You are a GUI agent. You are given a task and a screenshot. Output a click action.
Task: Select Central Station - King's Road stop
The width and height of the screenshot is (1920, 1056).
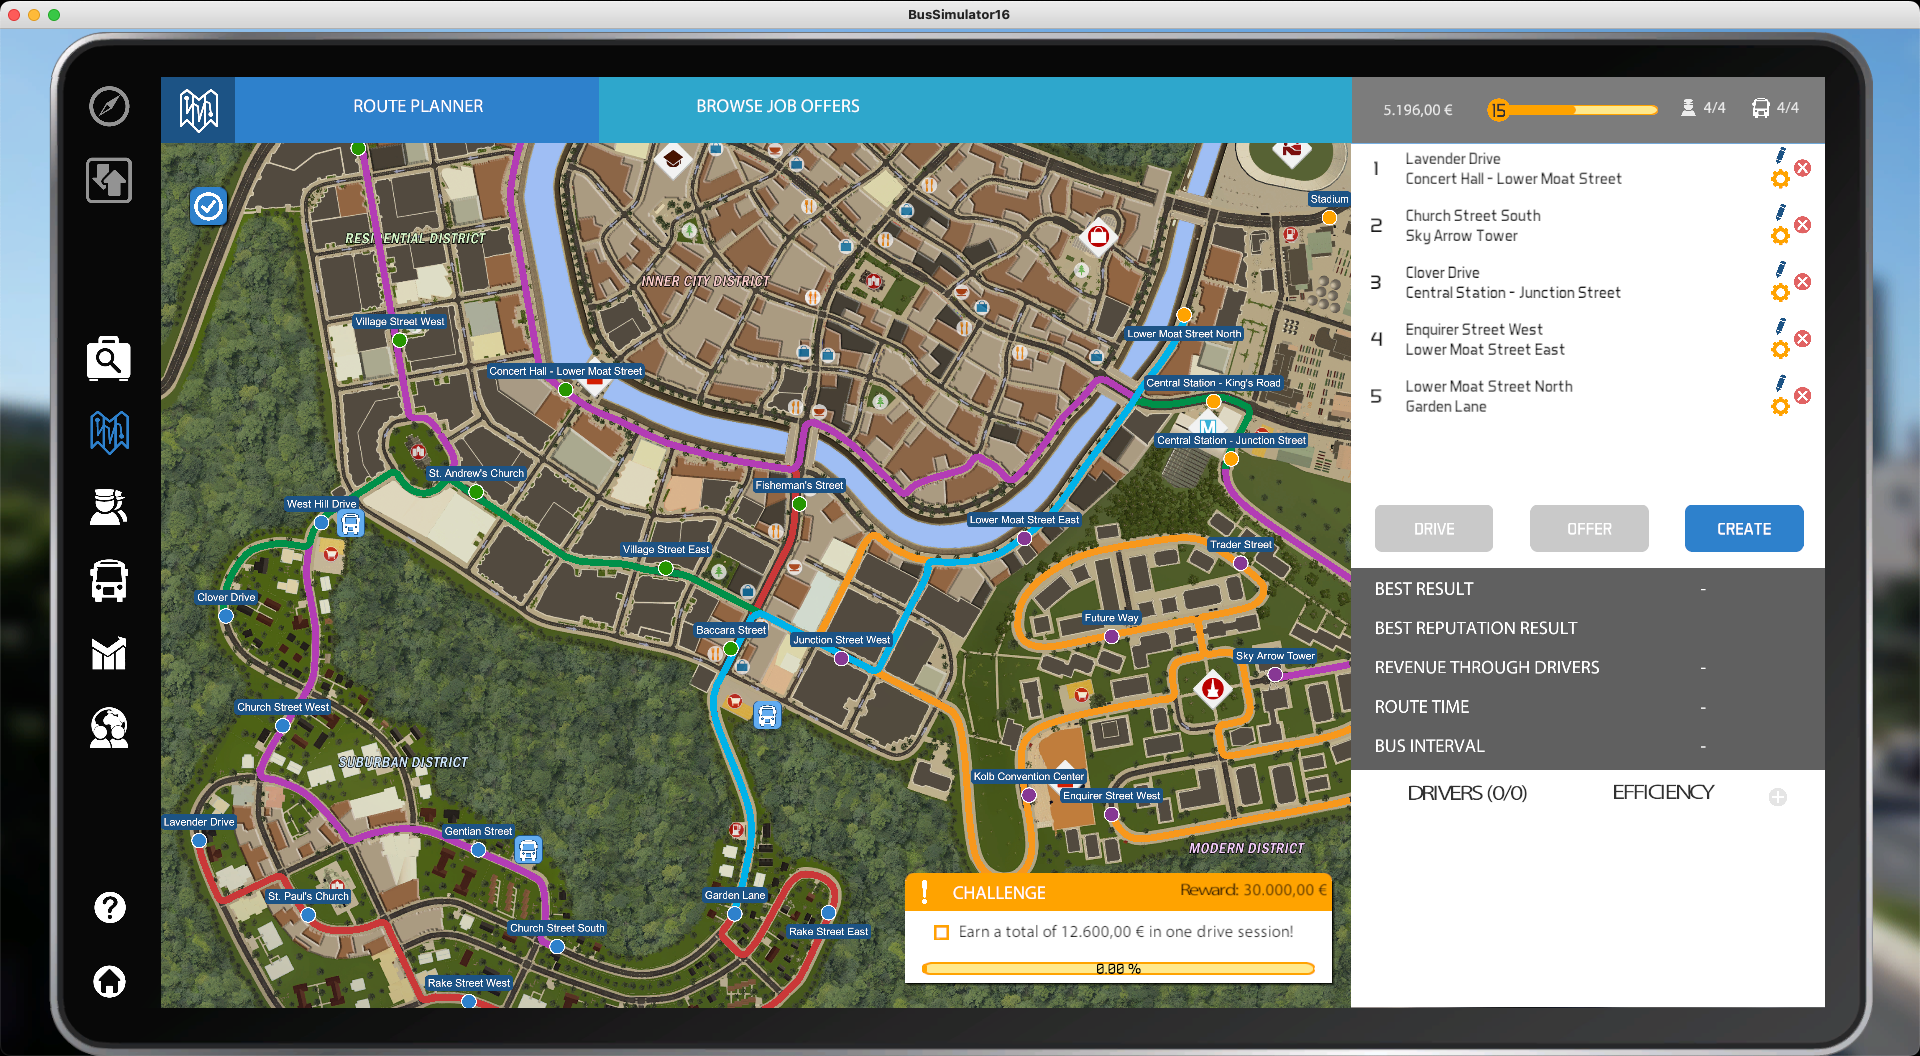[x=1213, y=401]
